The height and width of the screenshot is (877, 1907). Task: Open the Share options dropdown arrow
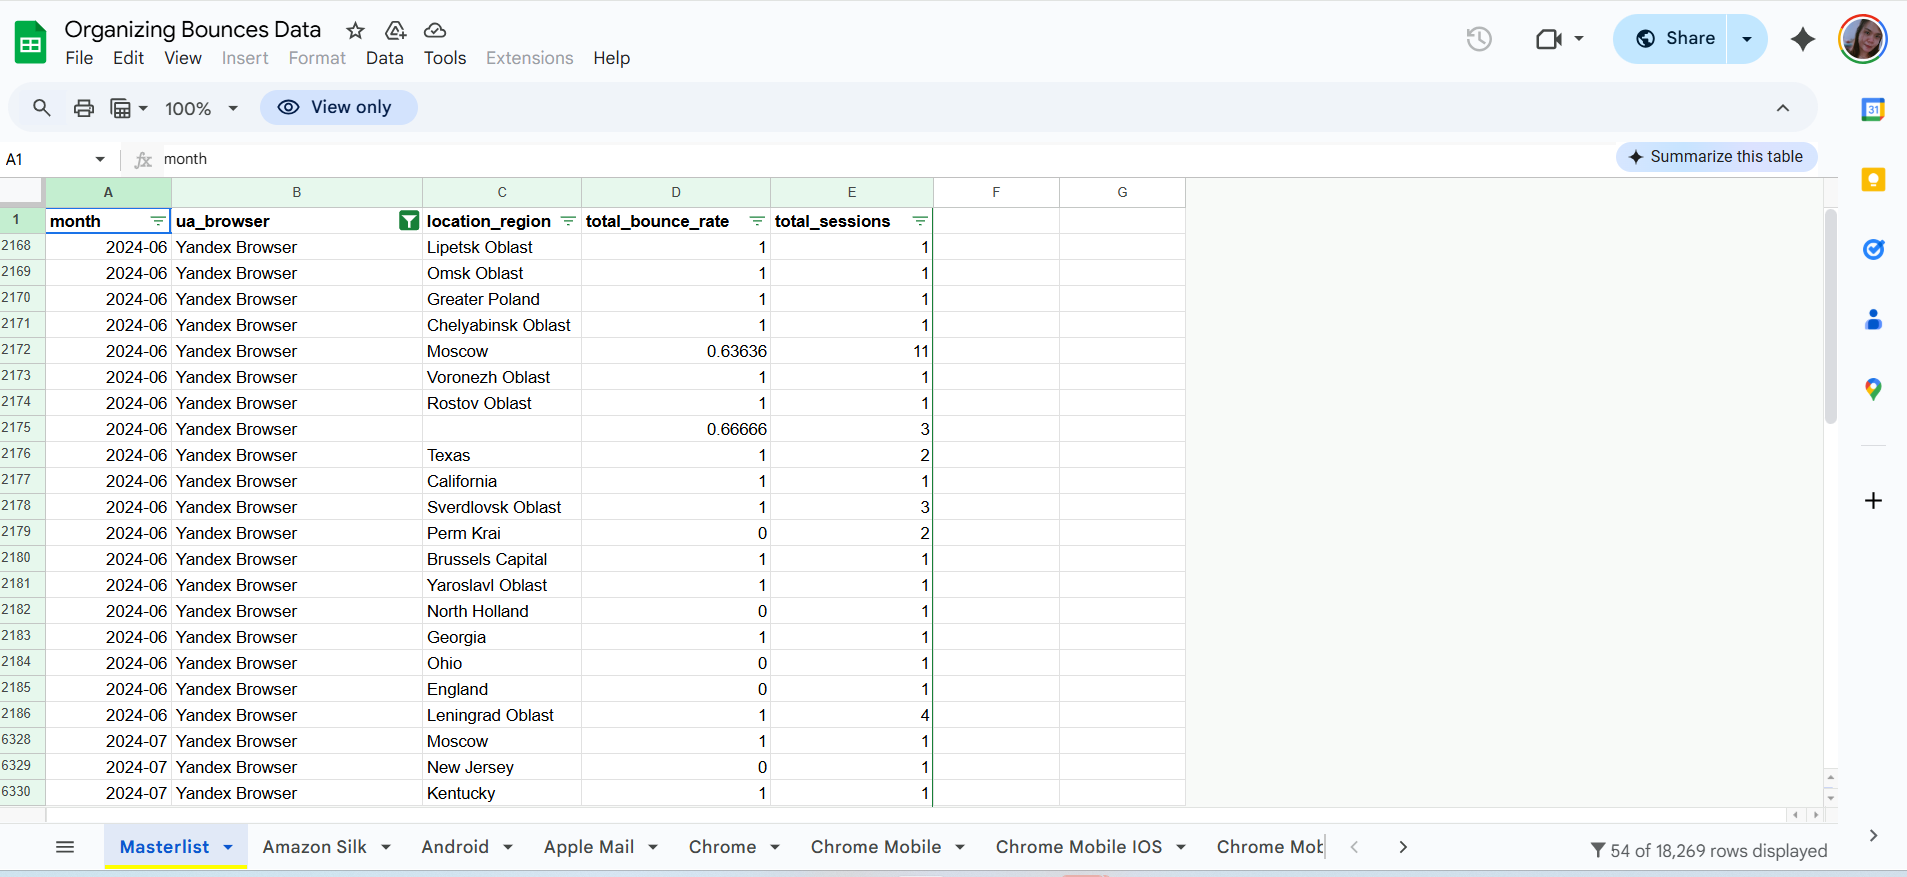pyautogui.click(x=1747, y=39)
